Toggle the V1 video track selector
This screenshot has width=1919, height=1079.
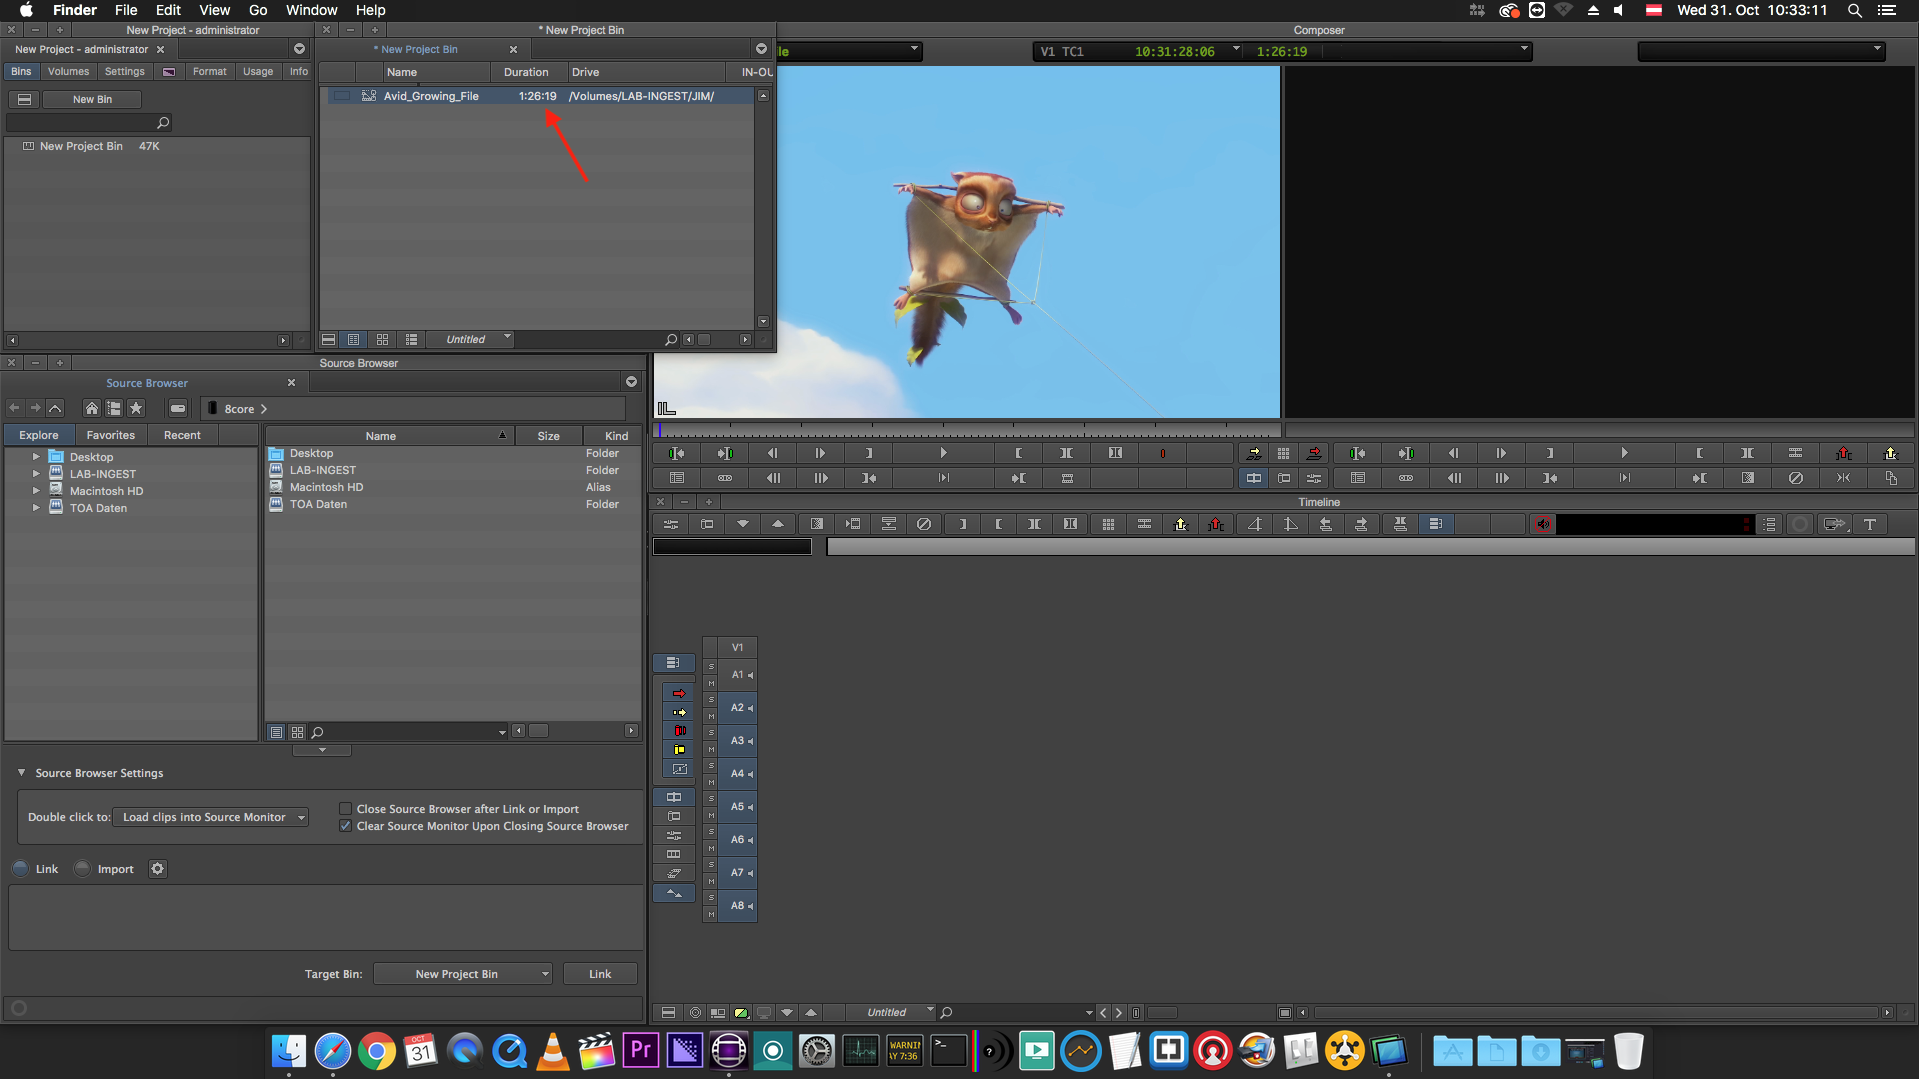click(x=737, y=648)
